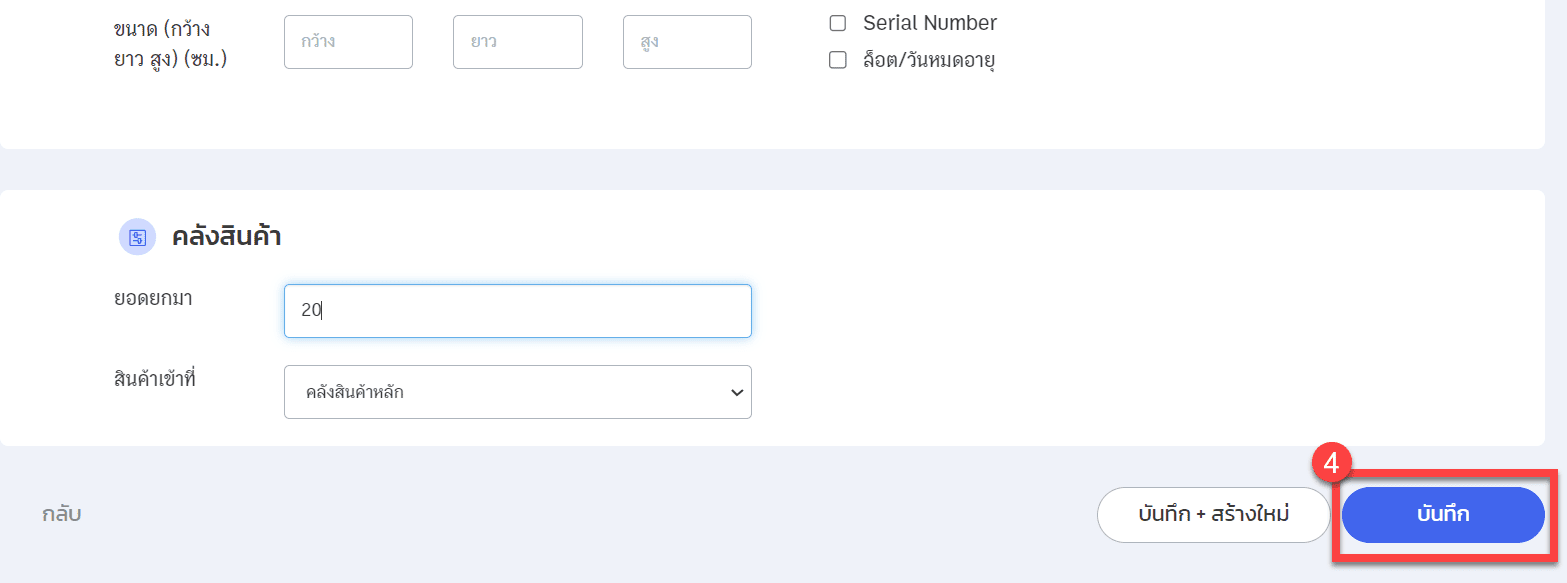Focus the สูง height input field
The image size is (1567, 583).
pyautogui.click(x=687, y=42)
